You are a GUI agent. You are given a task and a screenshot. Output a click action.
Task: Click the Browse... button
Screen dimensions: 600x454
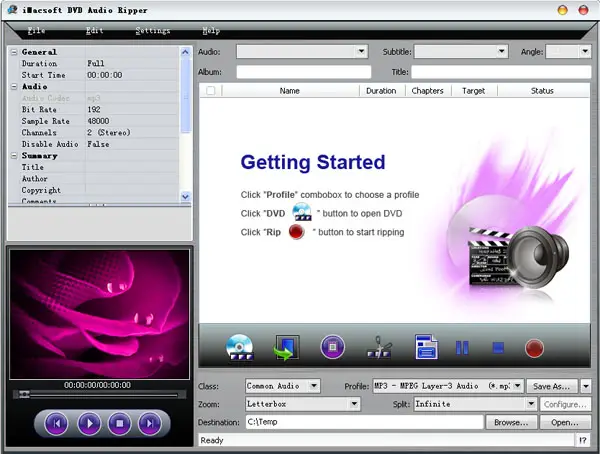click(x=511, y=422)
